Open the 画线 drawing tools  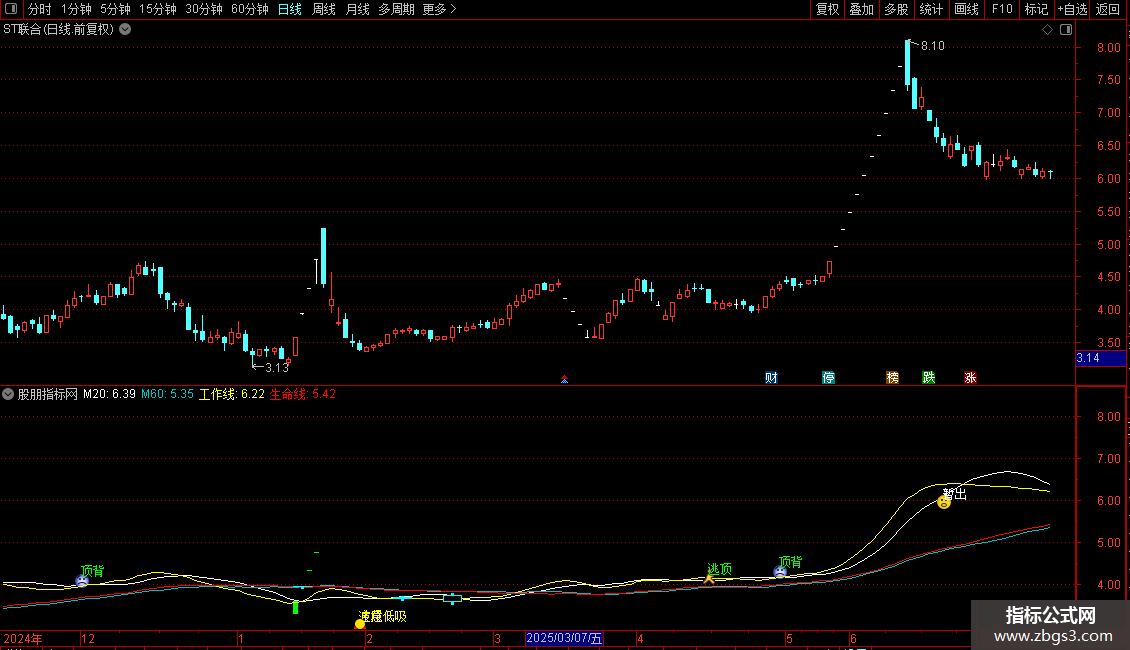(966, 9)
